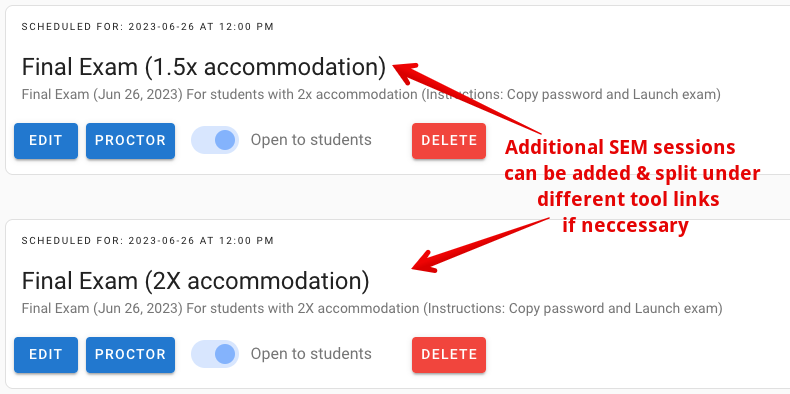Click the red Additional SEM sessions annotation
The height and width of the screenshot is (394, 790).
[x=632, y=186]
